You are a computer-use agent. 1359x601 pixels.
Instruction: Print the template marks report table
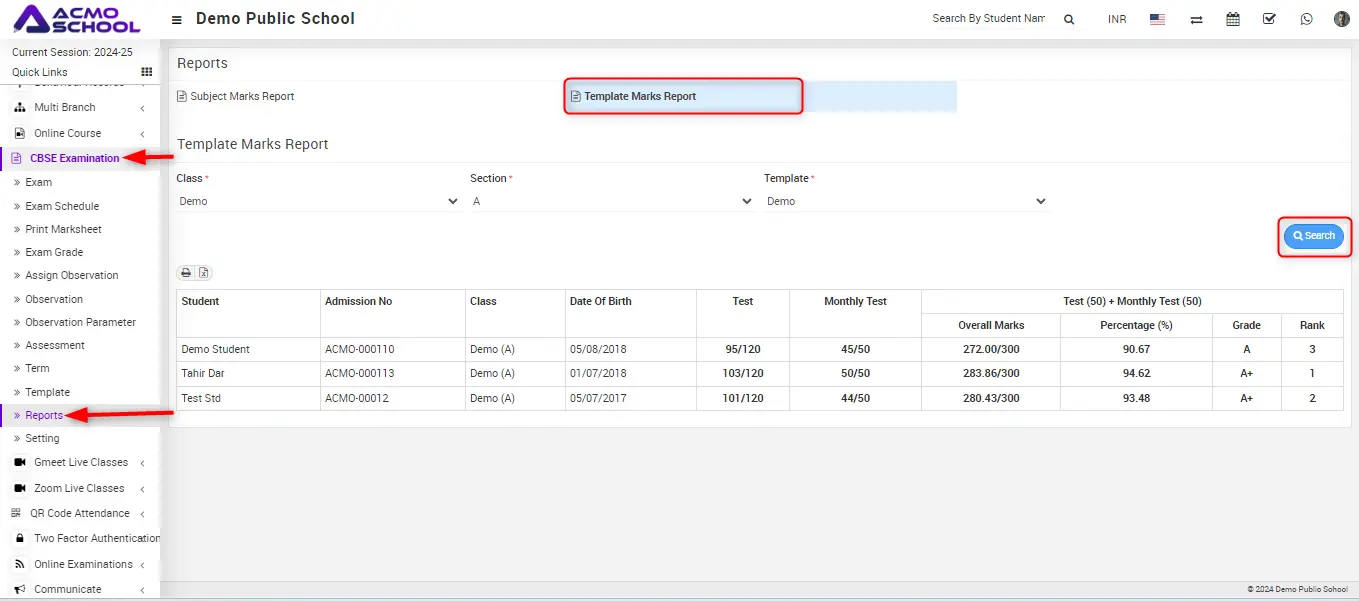pyautogui.click(x=186, y=273)
